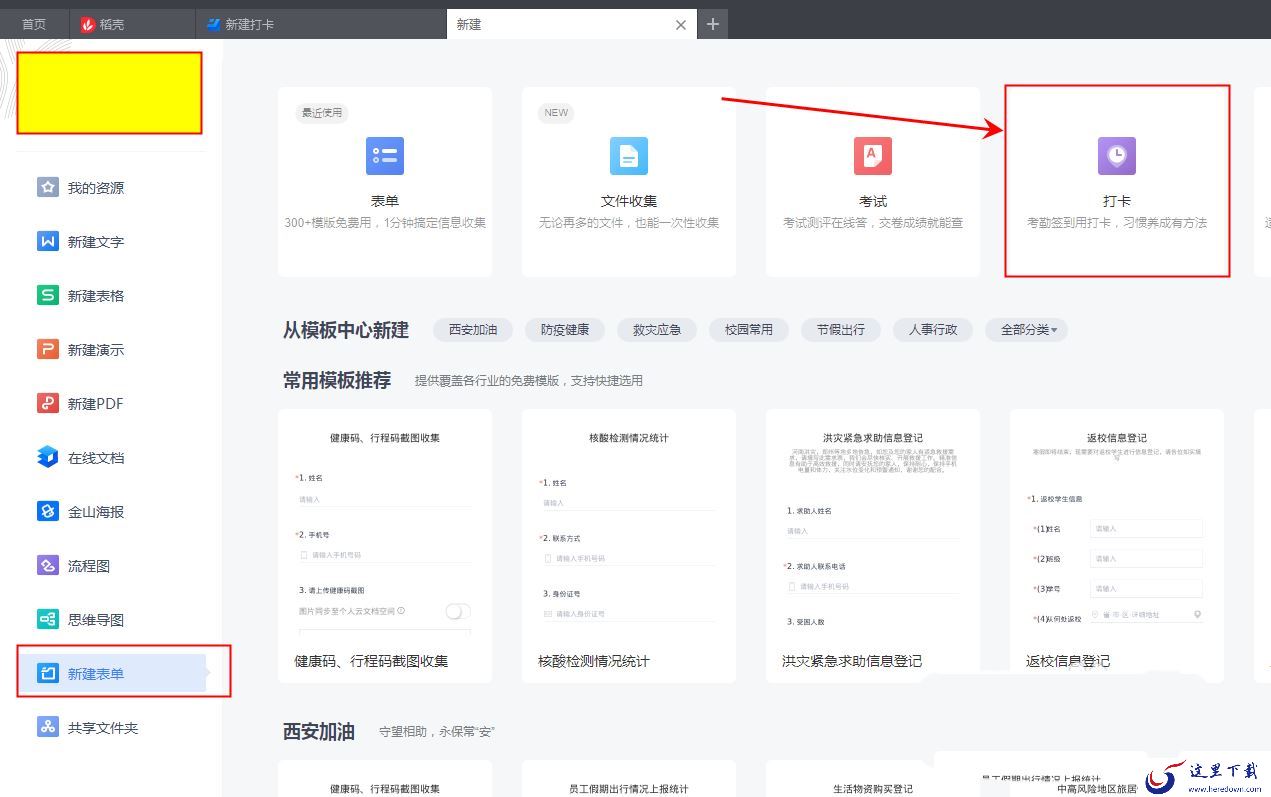Image resolution: width=1271 pixels, height=797 pixels.
Task: Click the 共享文件夹 shared folder icon
Action: click(48, 727)
